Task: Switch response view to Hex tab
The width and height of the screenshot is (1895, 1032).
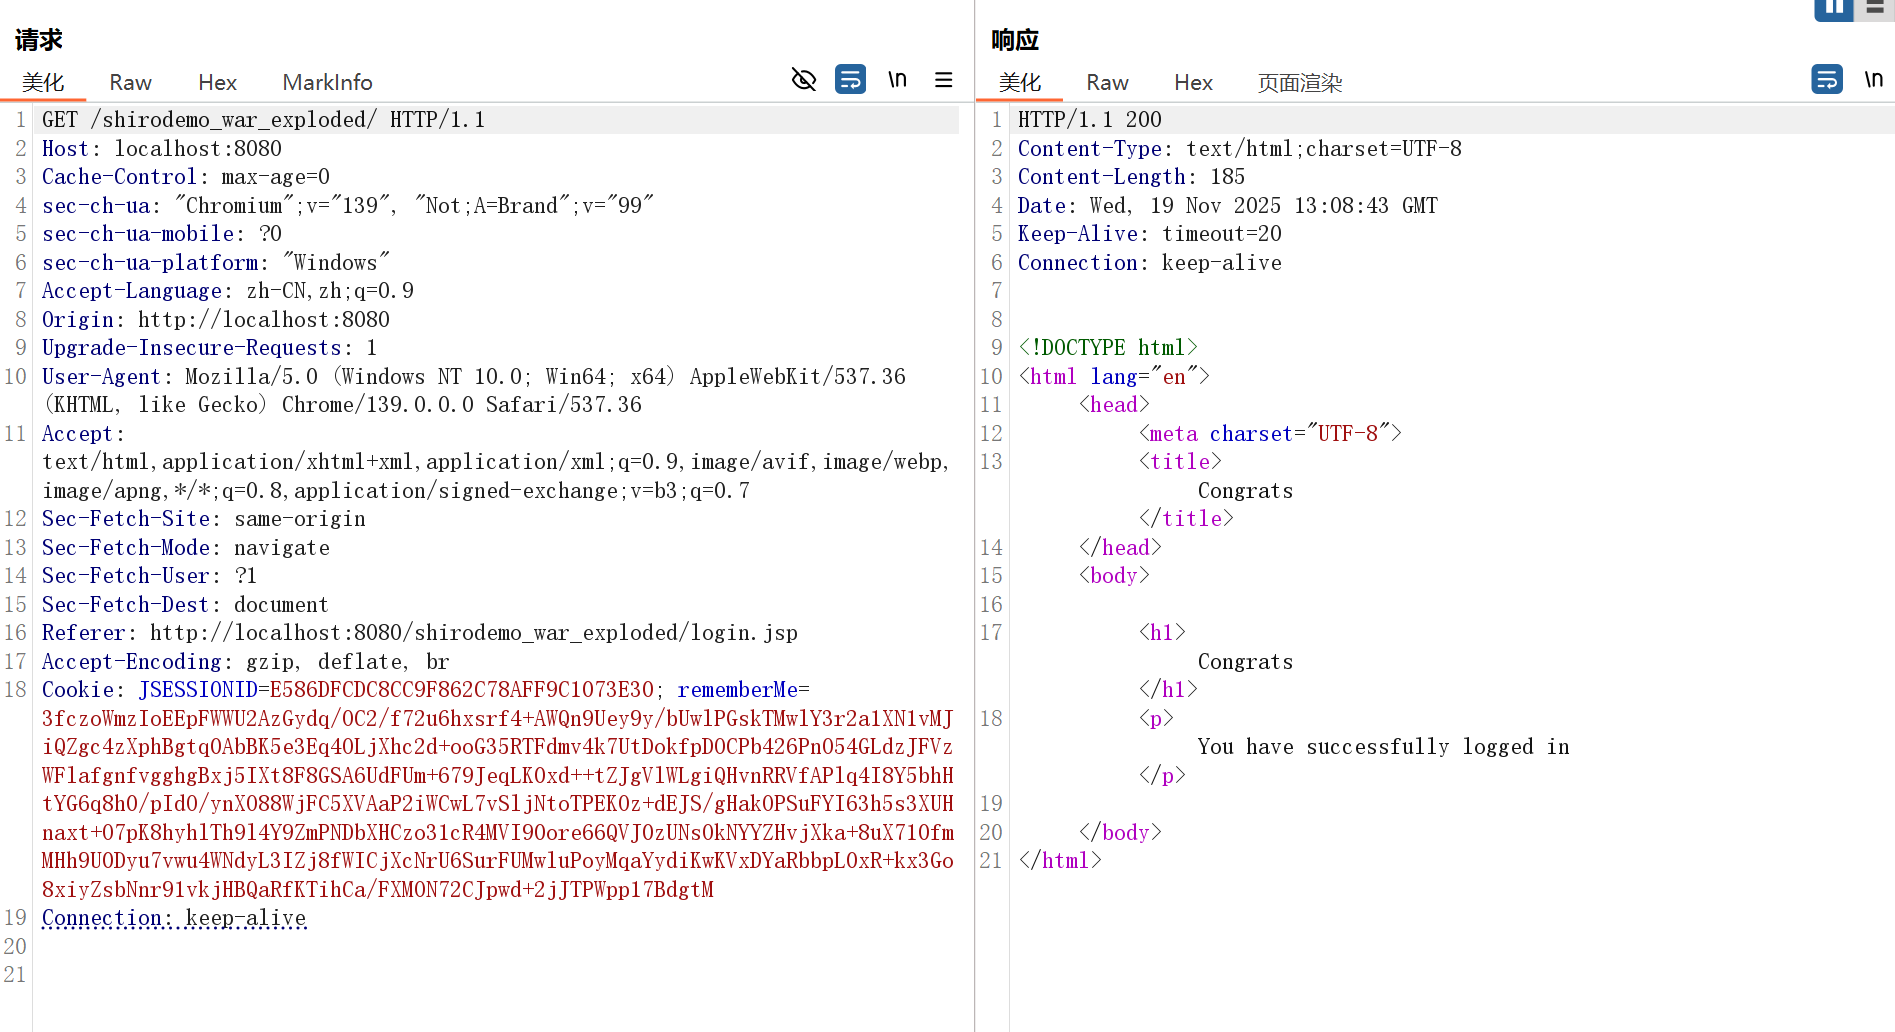Action: (x=1193, y=82)
